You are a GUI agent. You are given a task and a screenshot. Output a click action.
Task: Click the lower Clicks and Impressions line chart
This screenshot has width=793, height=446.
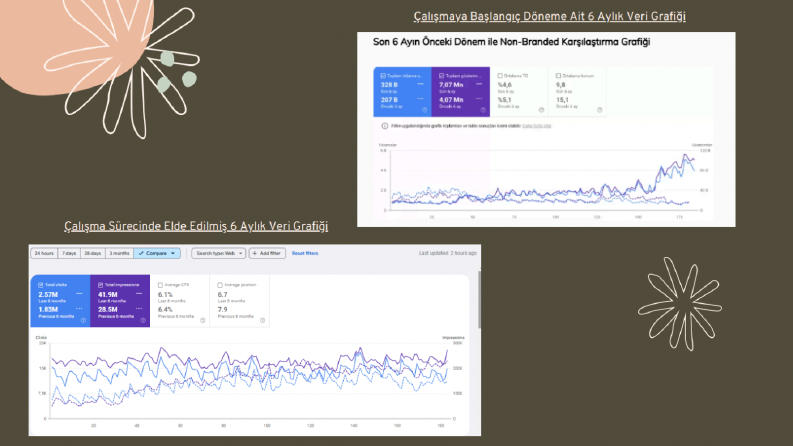tap(250, 380)
